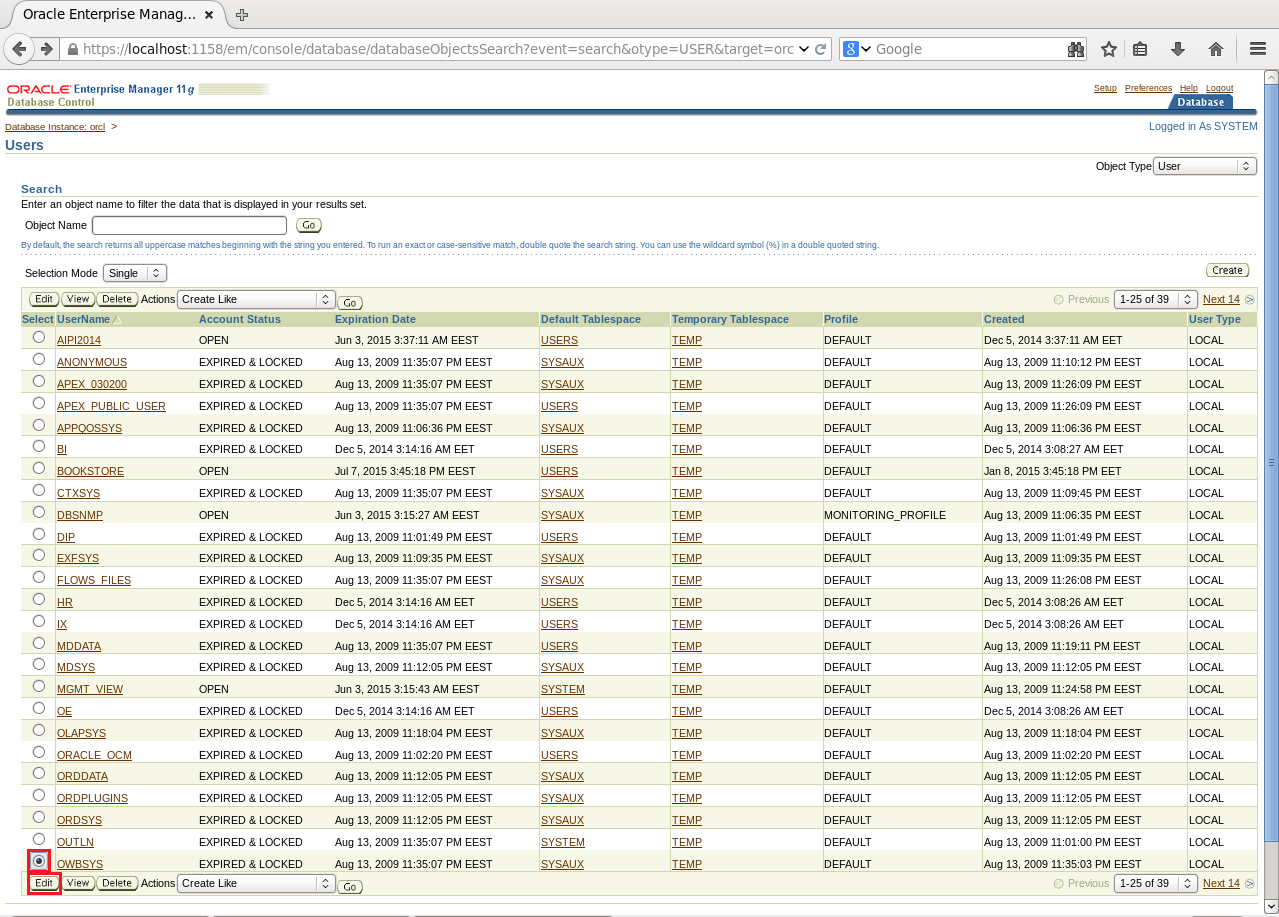Open the Object Type dropdown
Screen dimensions: 1279x917
(1205, 166)
